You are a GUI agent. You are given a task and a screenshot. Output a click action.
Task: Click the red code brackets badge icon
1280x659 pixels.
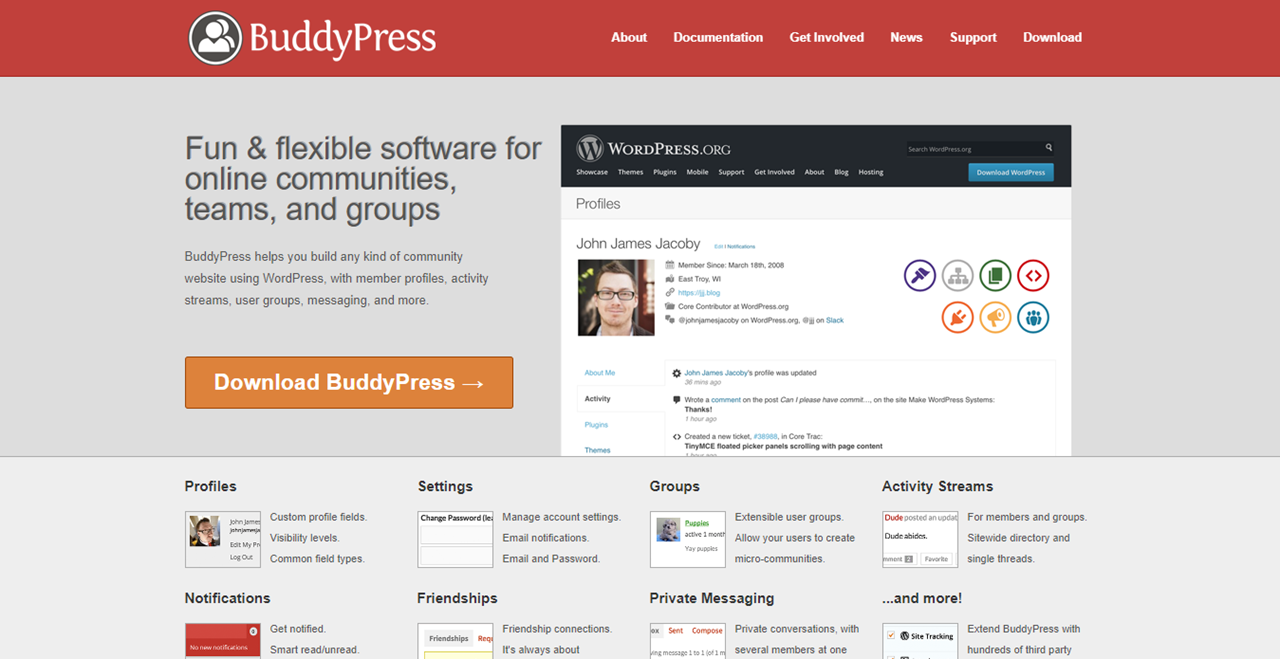point(1033,275)
